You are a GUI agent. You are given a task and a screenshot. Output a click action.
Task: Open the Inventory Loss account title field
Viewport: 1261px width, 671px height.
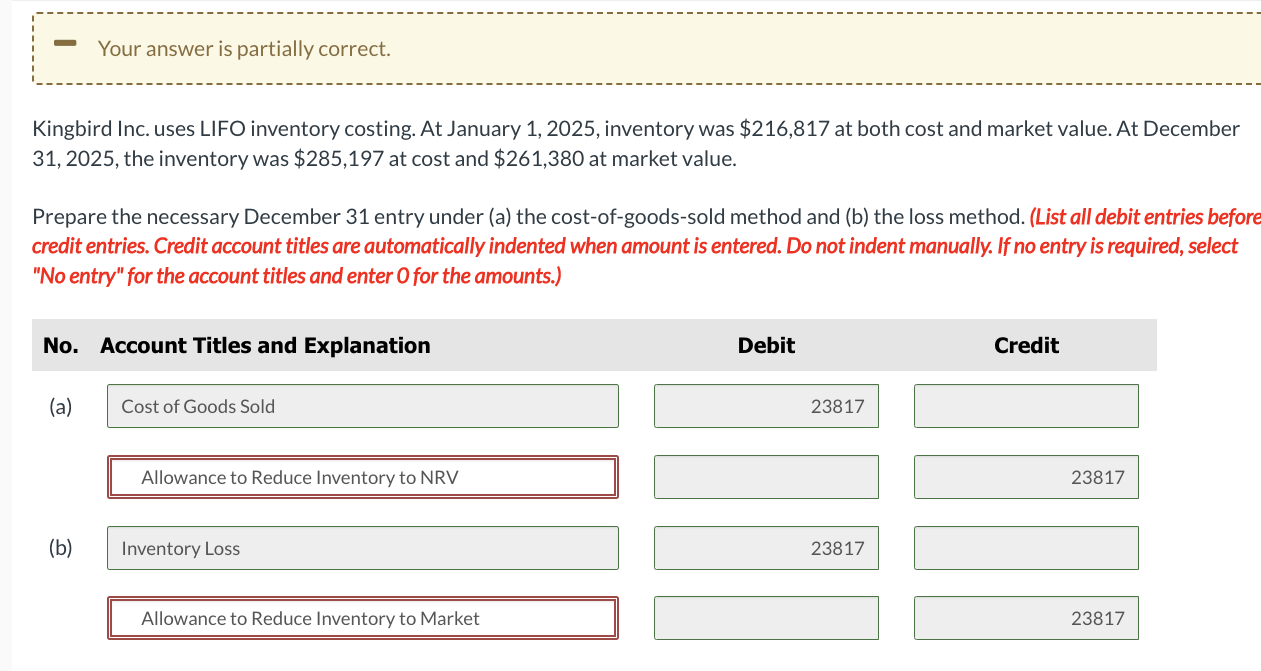point(363,548)
